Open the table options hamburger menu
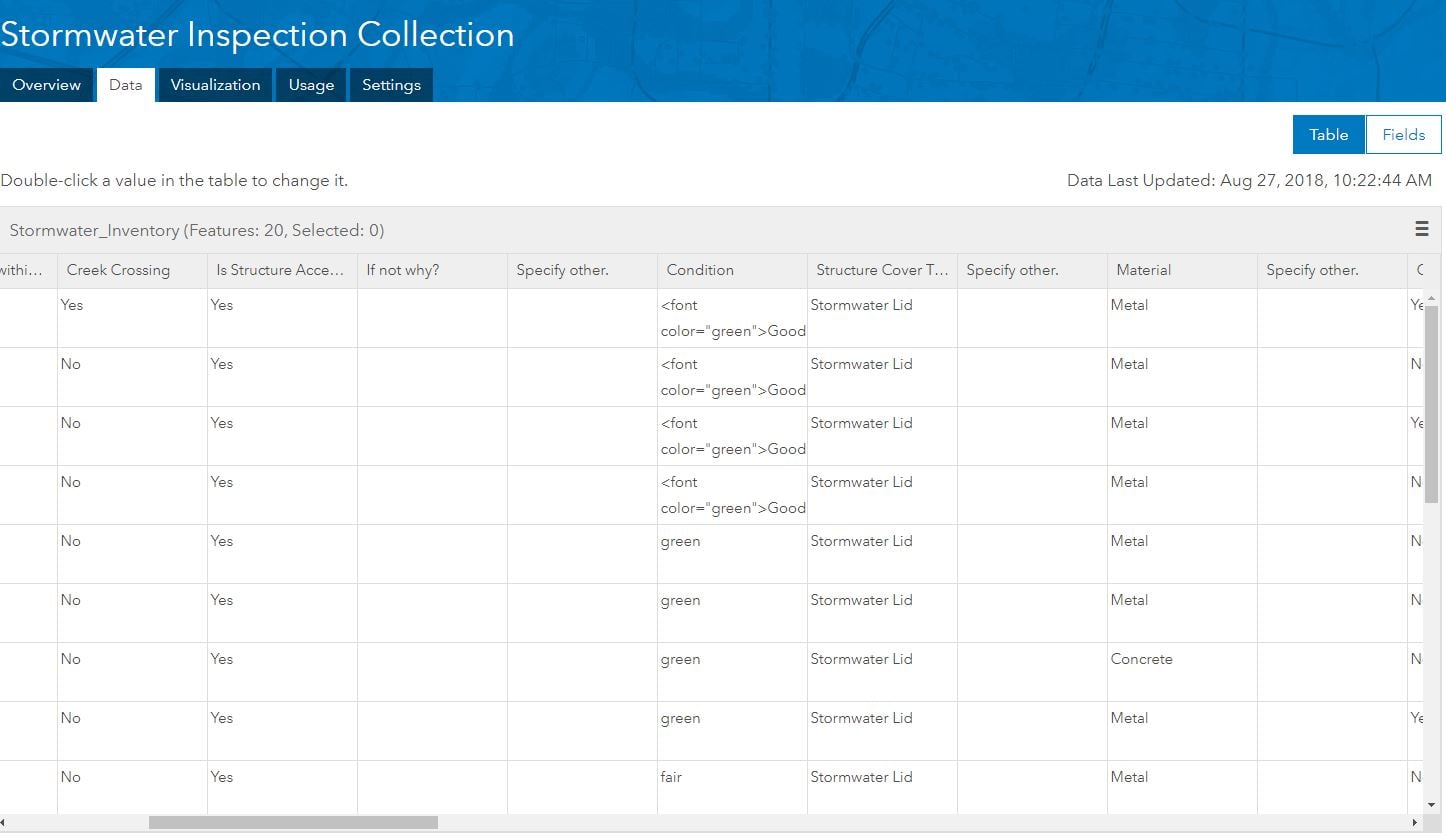 [1421, 229]
